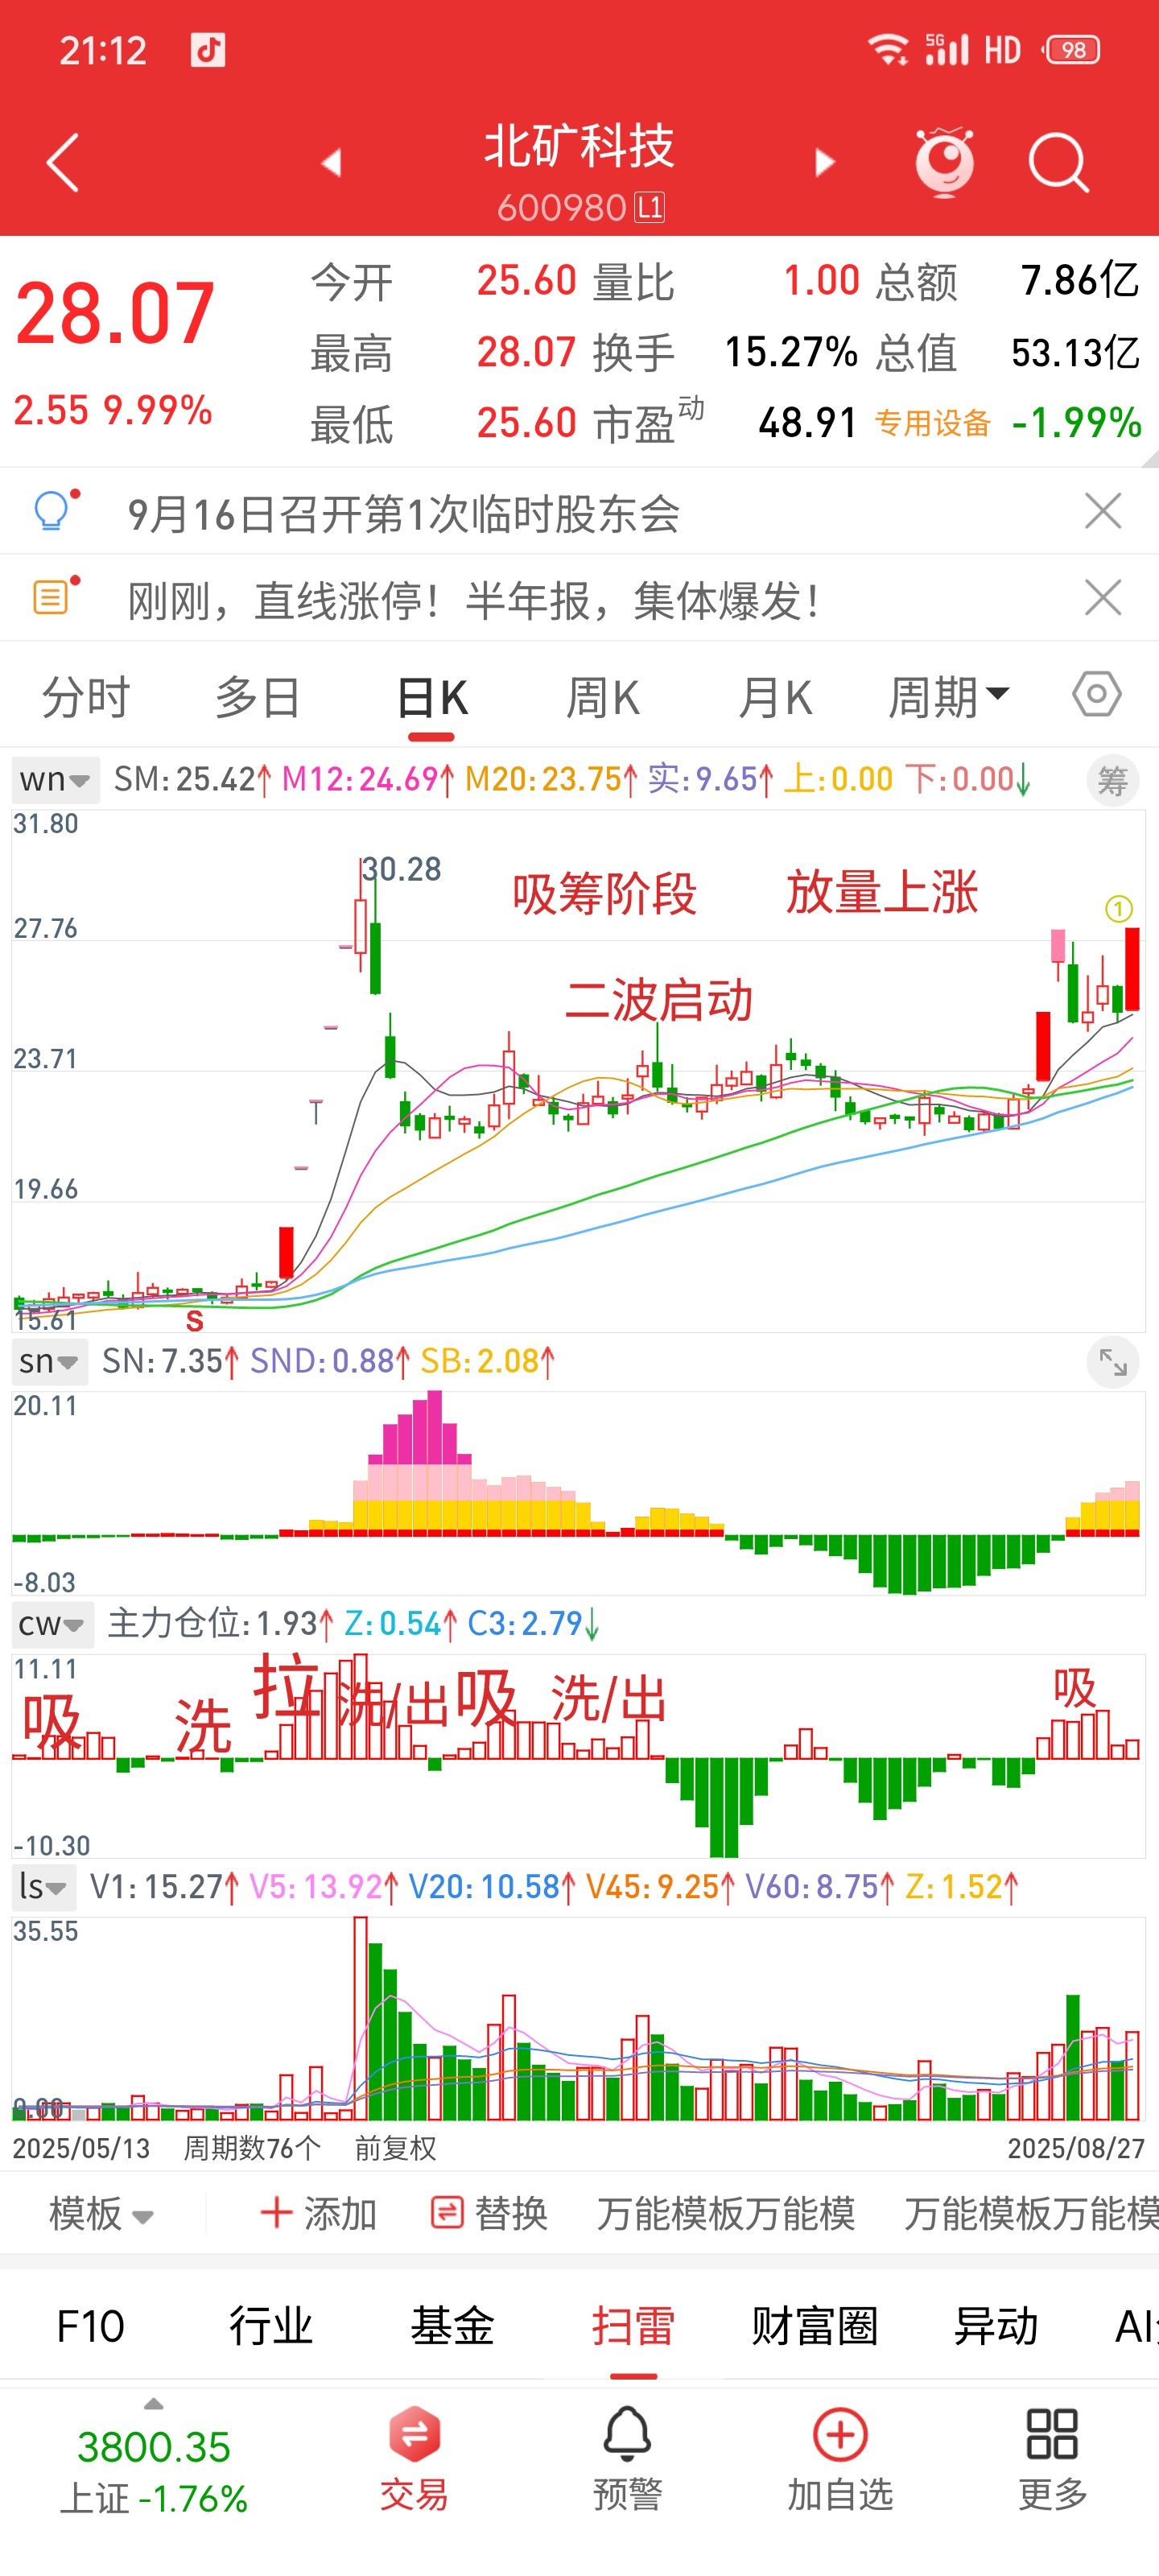Open the mascot assistant icon

click(x=944, y=162)
